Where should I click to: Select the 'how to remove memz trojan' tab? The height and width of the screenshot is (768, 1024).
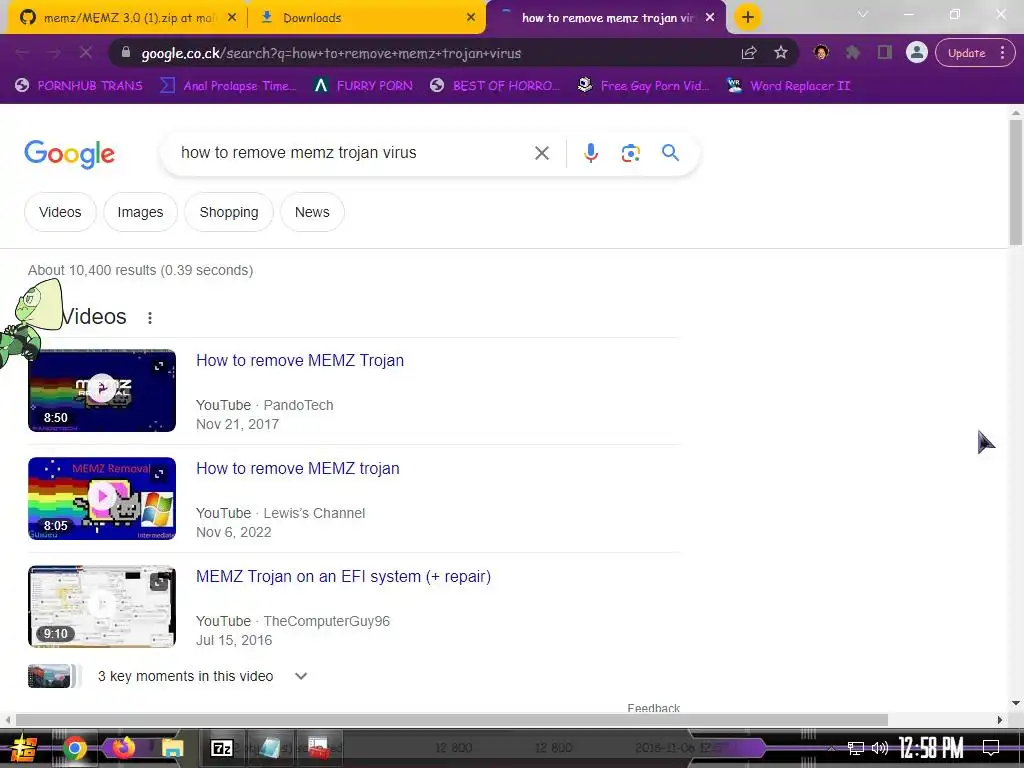(x=606, y=18)
